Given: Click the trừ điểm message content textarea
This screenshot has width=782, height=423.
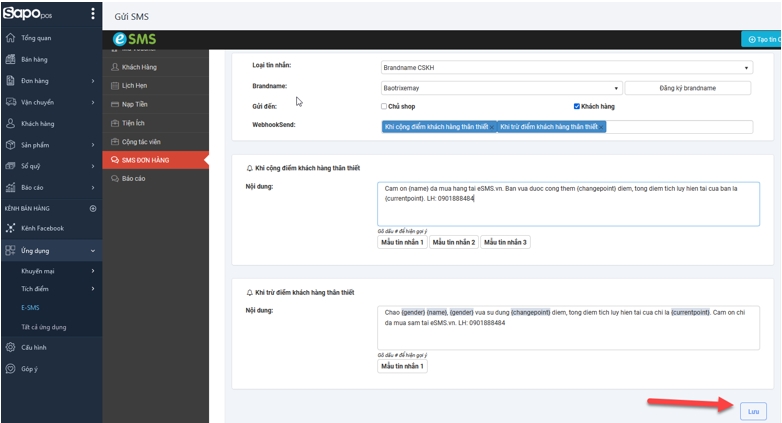Looking at the screenshot, I should (569, 328).
